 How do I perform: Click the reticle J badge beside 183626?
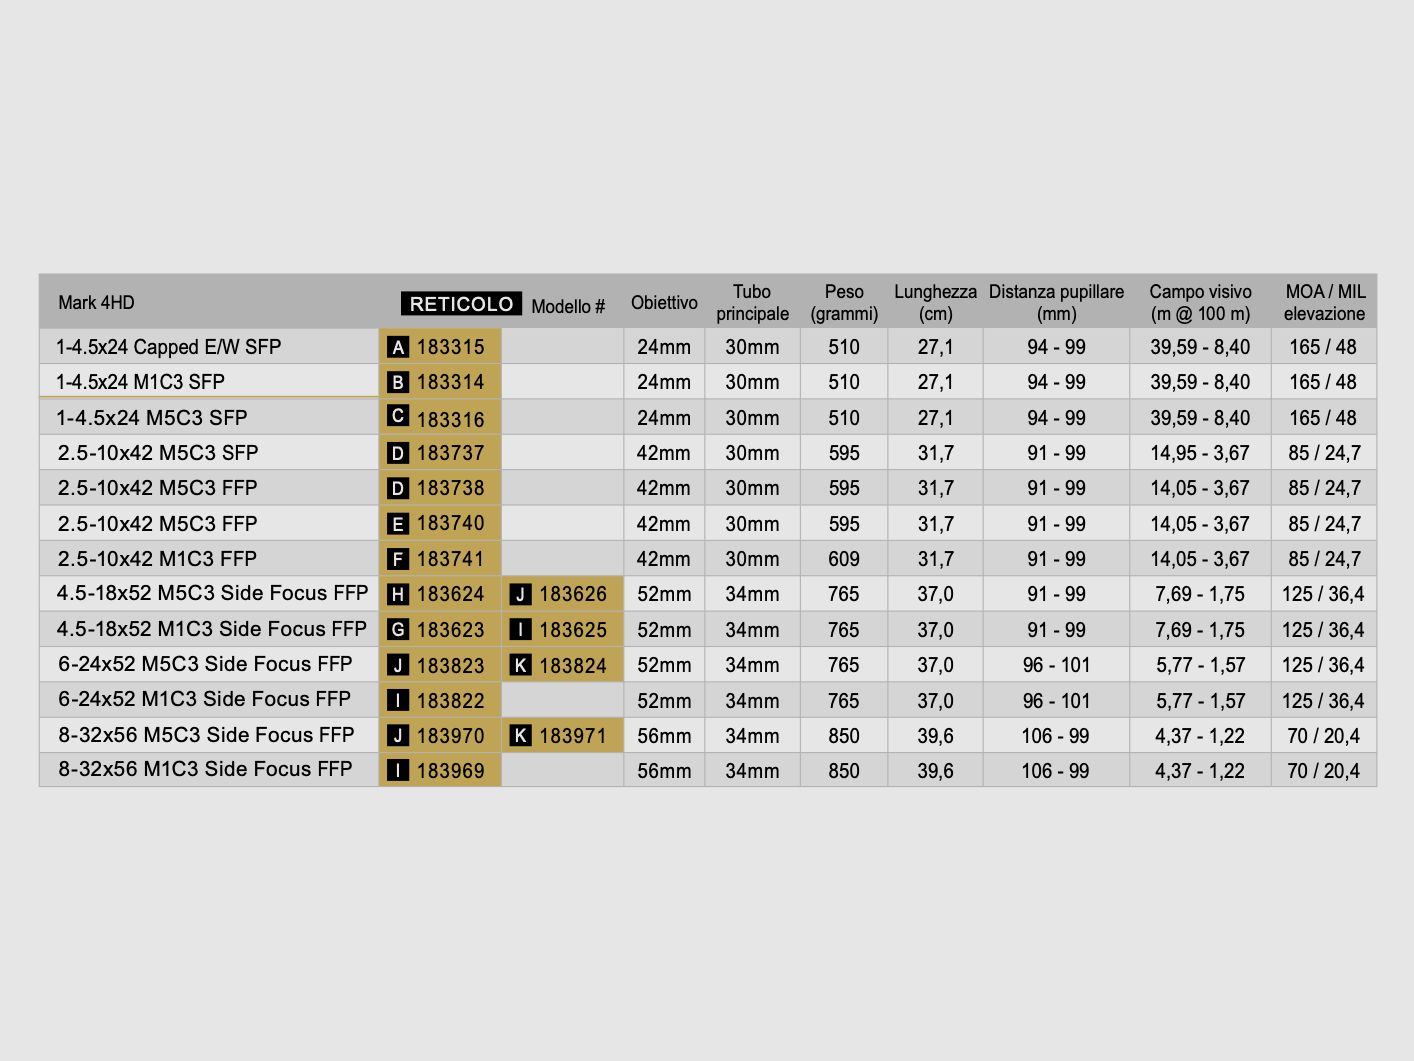(x=520, y=595)
